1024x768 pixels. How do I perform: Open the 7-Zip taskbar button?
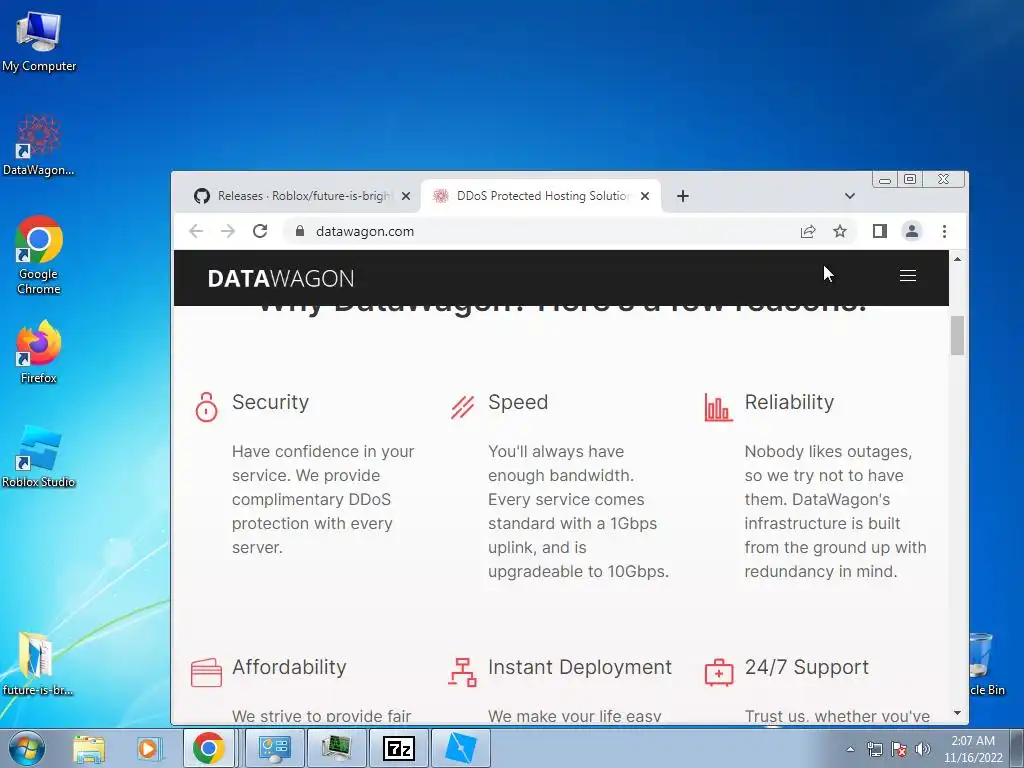[x=399, y=748]
